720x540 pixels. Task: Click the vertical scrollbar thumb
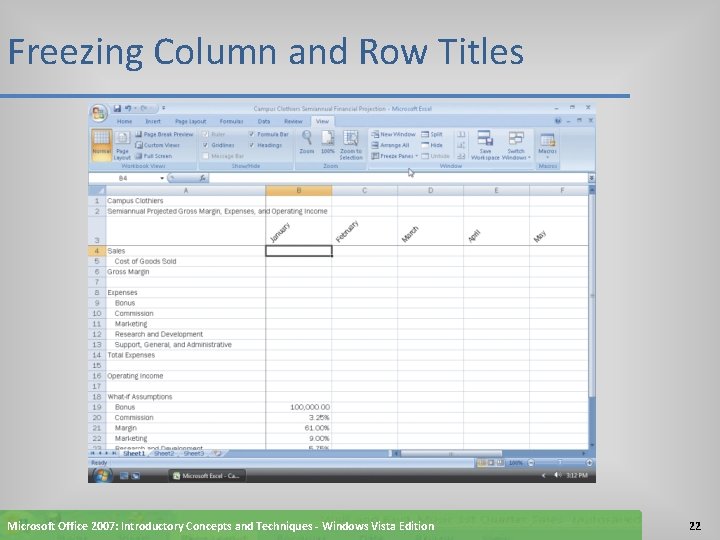(x=592, y=295)
